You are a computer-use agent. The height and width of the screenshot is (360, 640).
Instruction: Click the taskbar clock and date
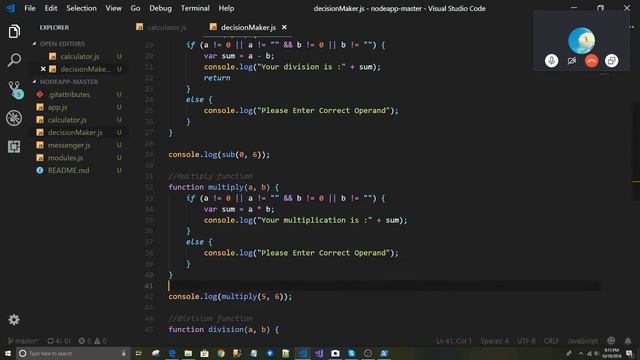612,353
